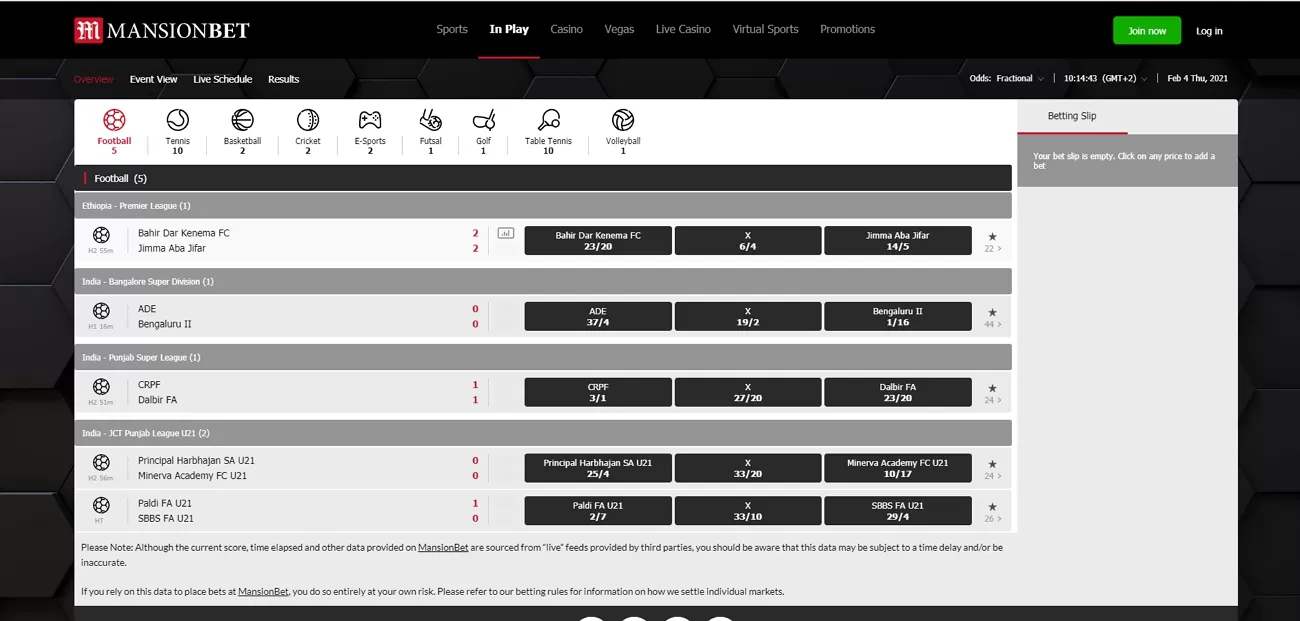1300x621 pixels.
Task: Click football icon beside Bahir Dar Kenema FC
Action: pyautogui.click(x=101, y=235)
